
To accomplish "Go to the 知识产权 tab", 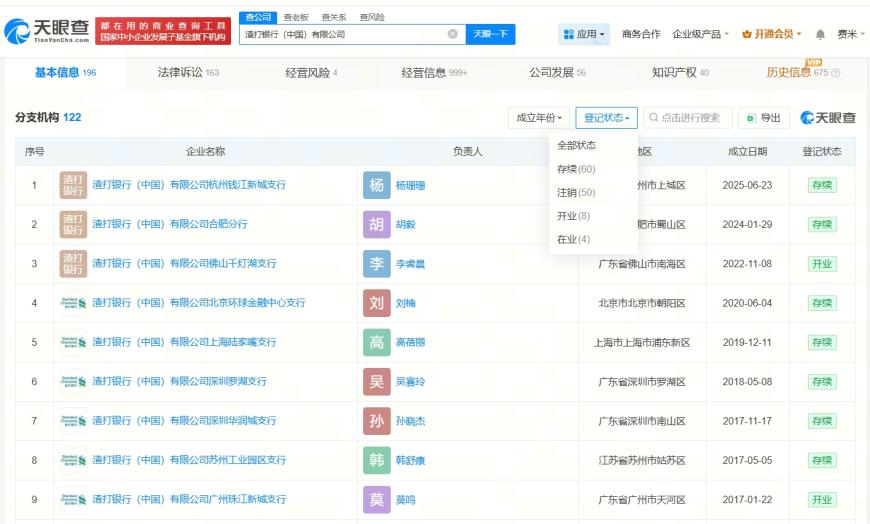I will [680, 73].
